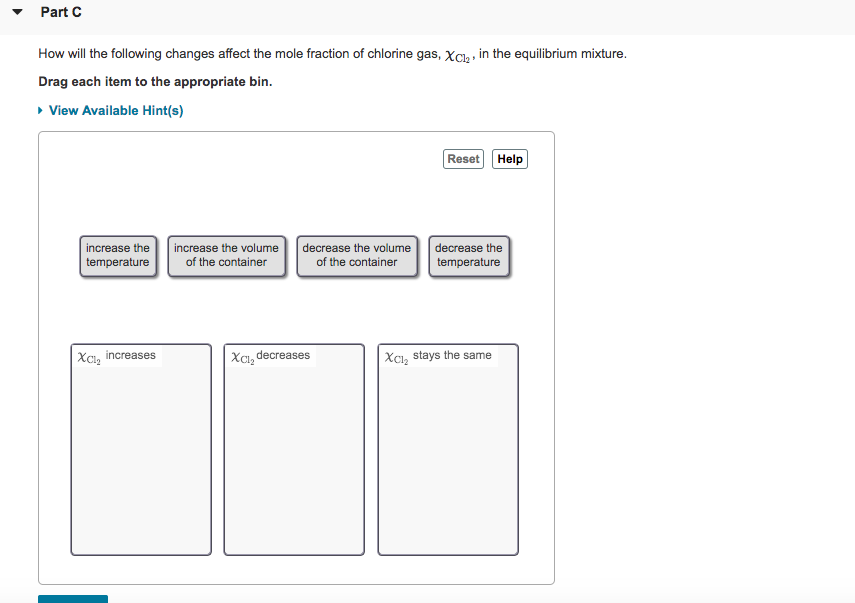Click empty space inside stays-the-same bin

coord(448,460)
